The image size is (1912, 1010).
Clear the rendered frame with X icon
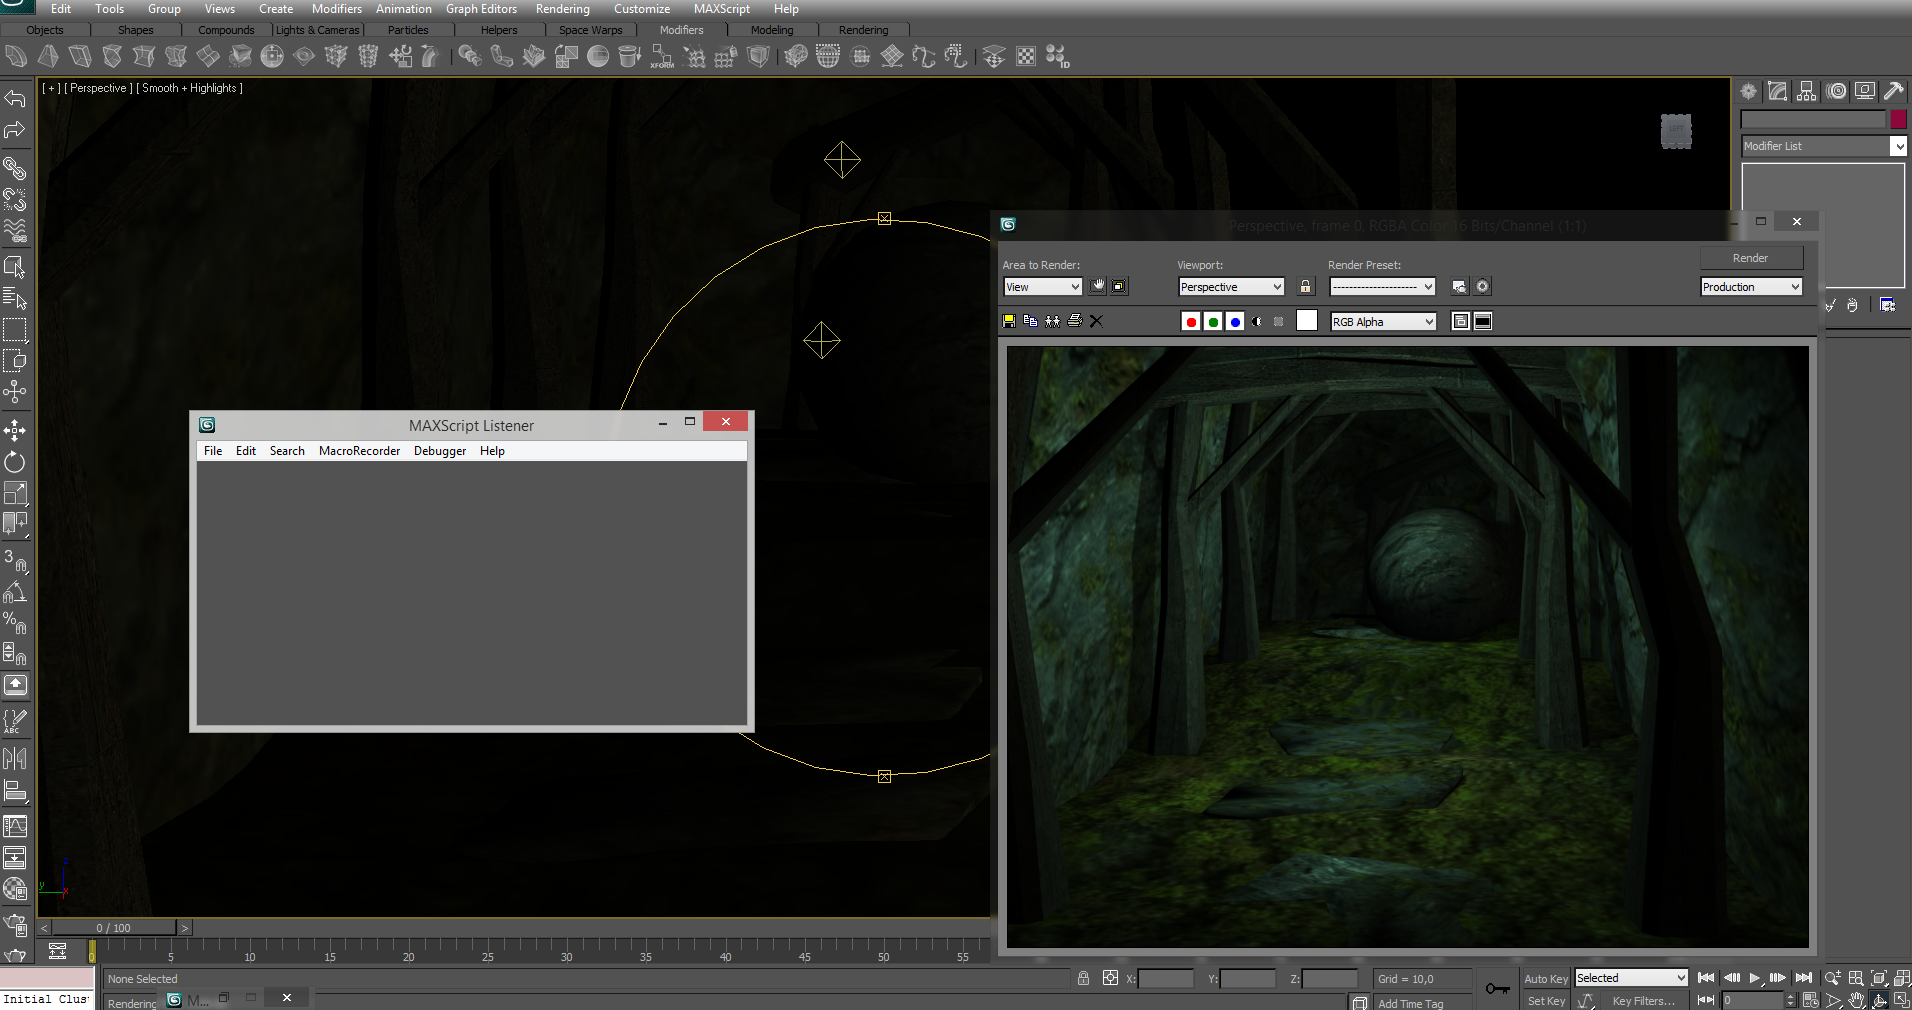click(1096, 321)
